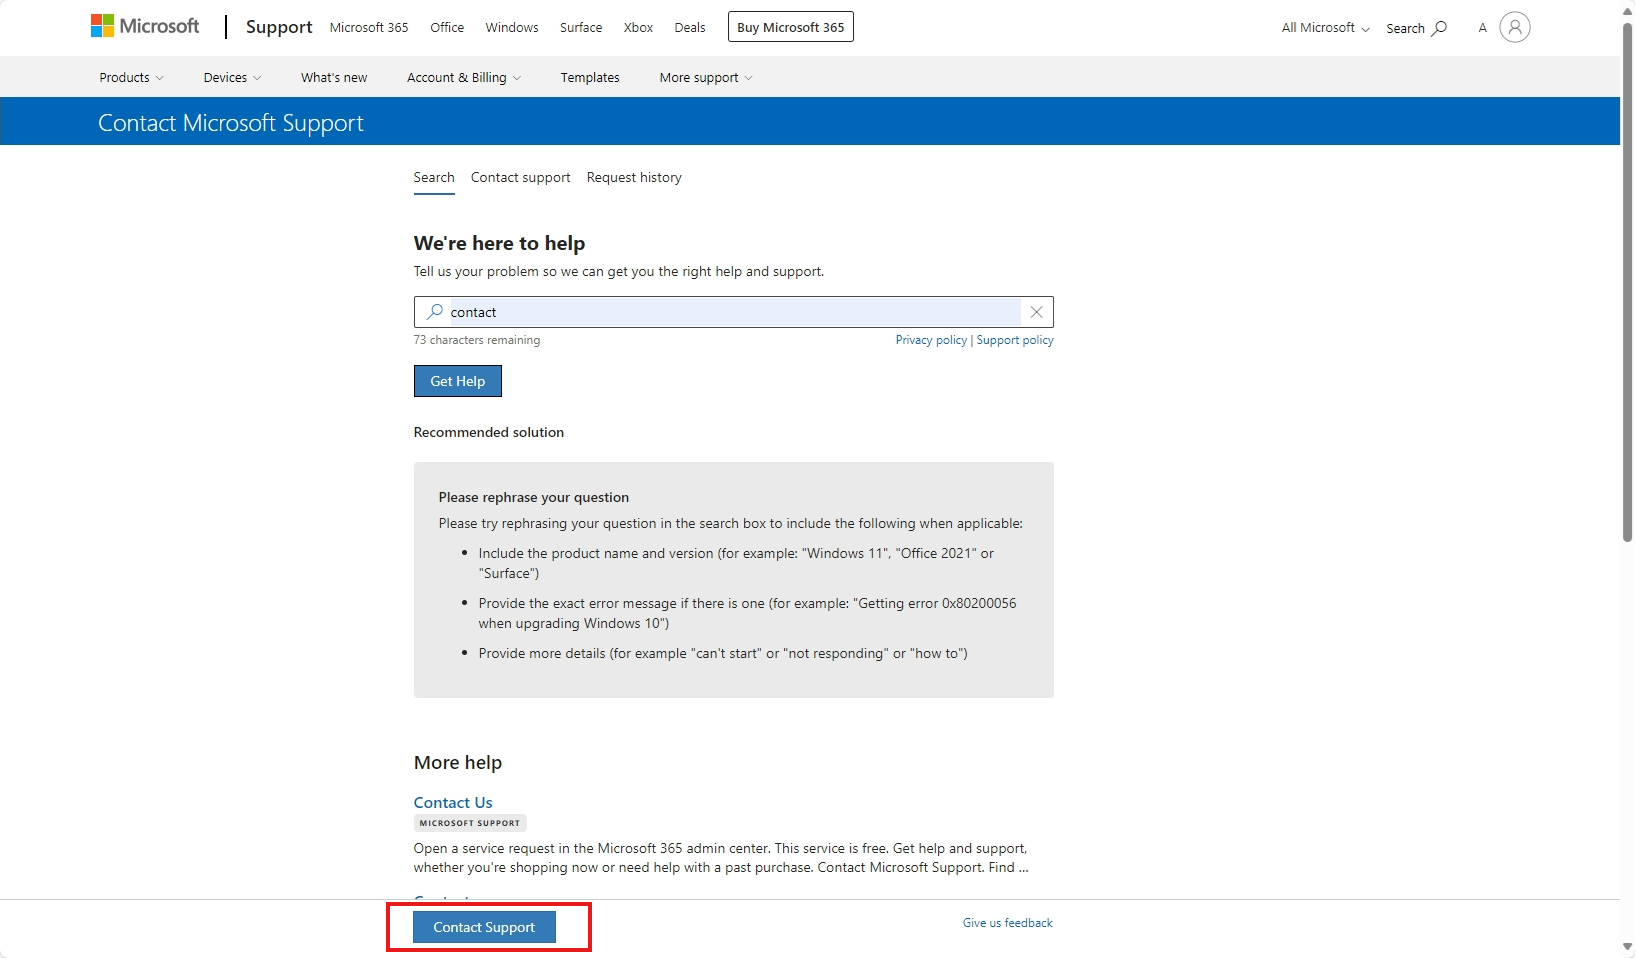Select the Search tab
Image resolution: width=1636 pixels, height=959 pixels.
point(434,178)
